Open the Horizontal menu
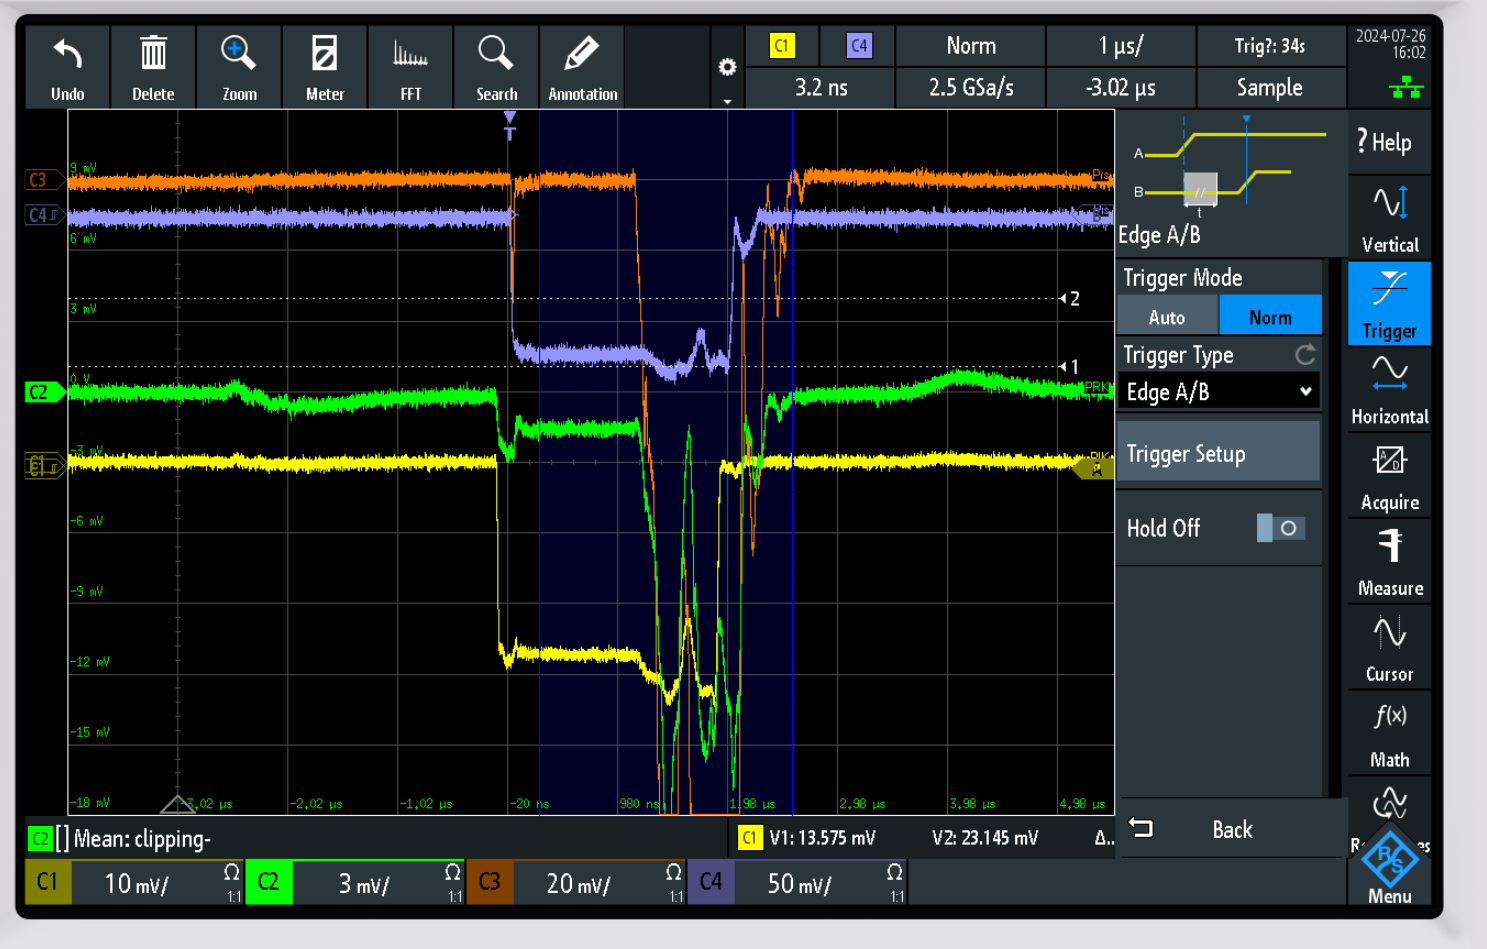Screen dimensions: 1487x949 pos(1389,390)
